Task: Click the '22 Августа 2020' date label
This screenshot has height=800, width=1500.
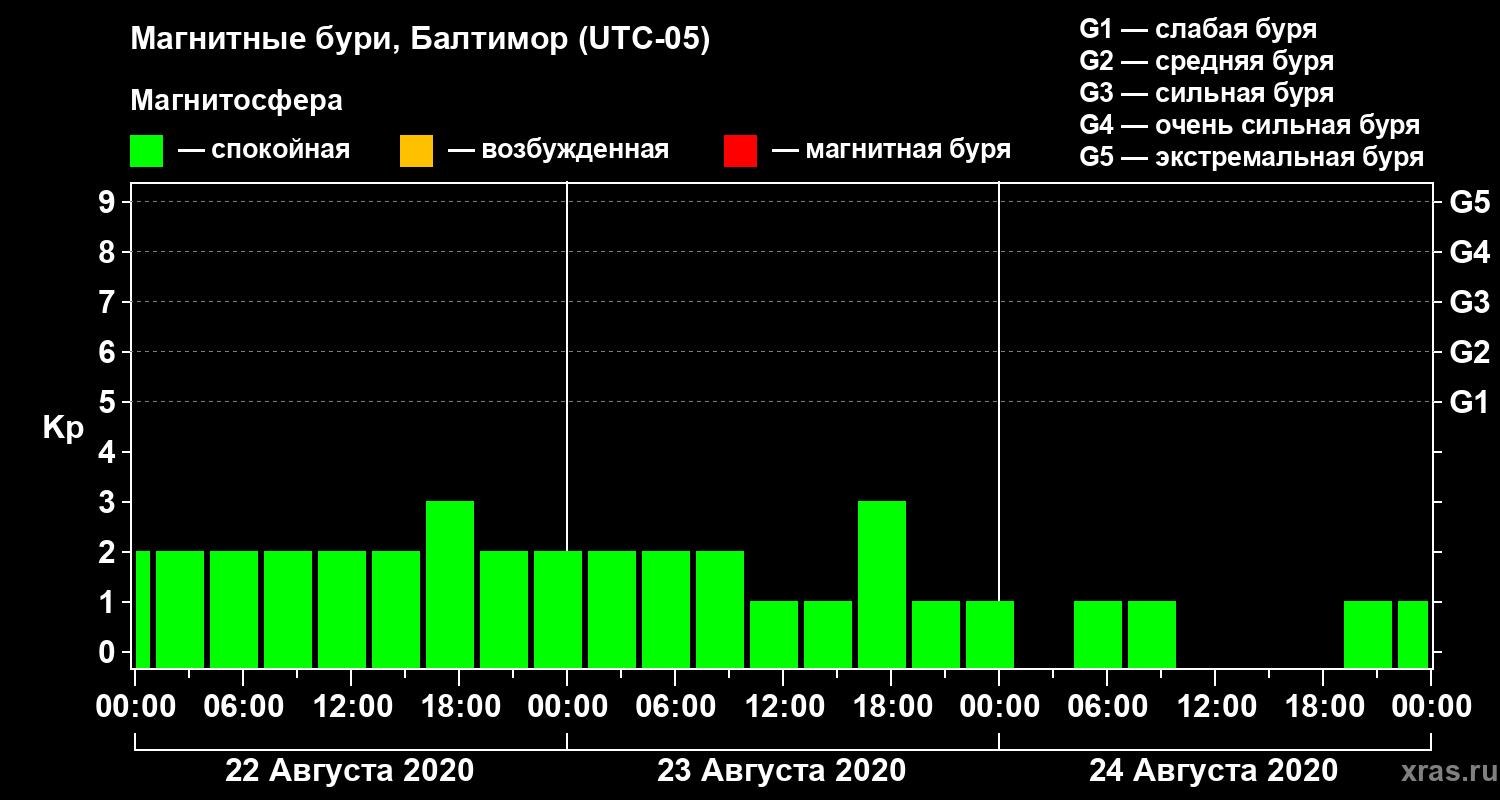Action: [x=350, y=771]
